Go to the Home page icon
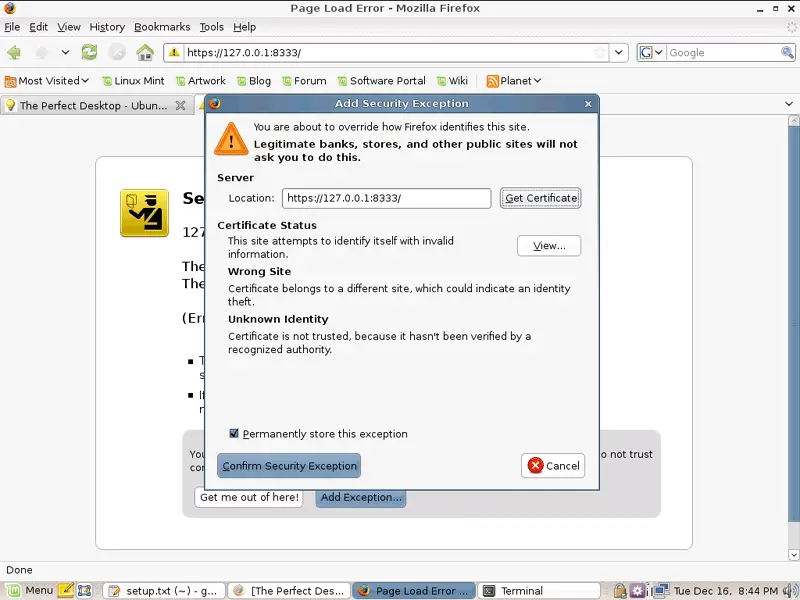 [145, 52]
